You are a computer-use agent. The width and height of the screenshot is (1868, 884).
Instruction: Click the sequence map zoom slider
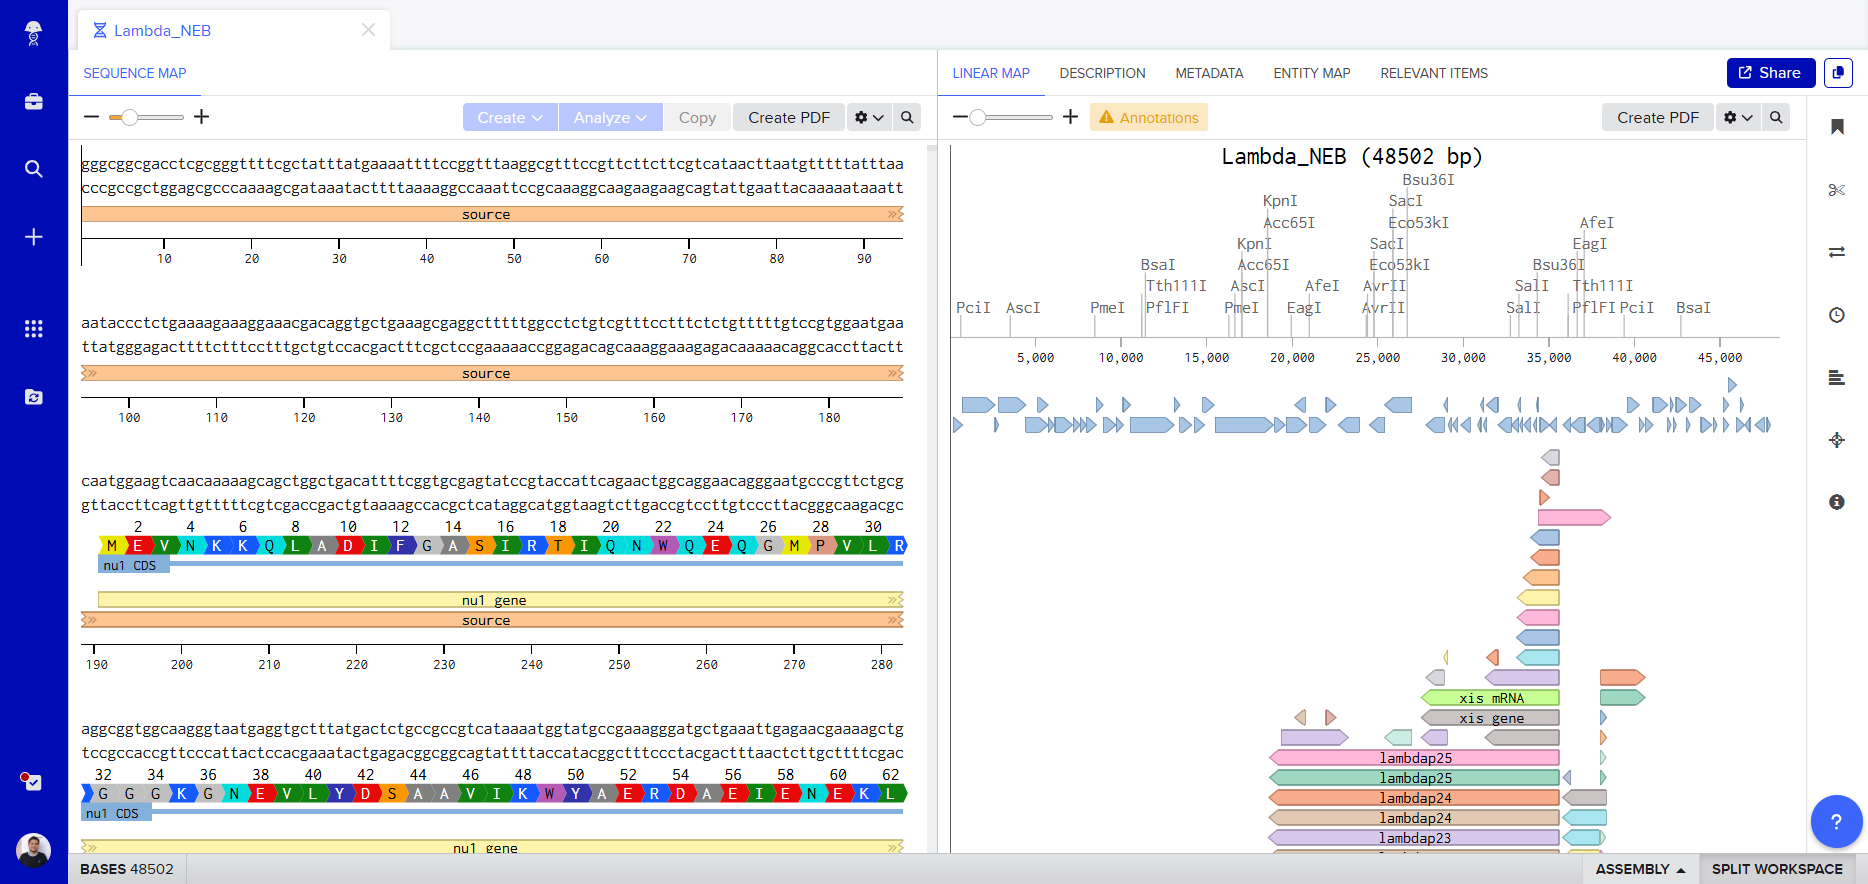[146, 118]
